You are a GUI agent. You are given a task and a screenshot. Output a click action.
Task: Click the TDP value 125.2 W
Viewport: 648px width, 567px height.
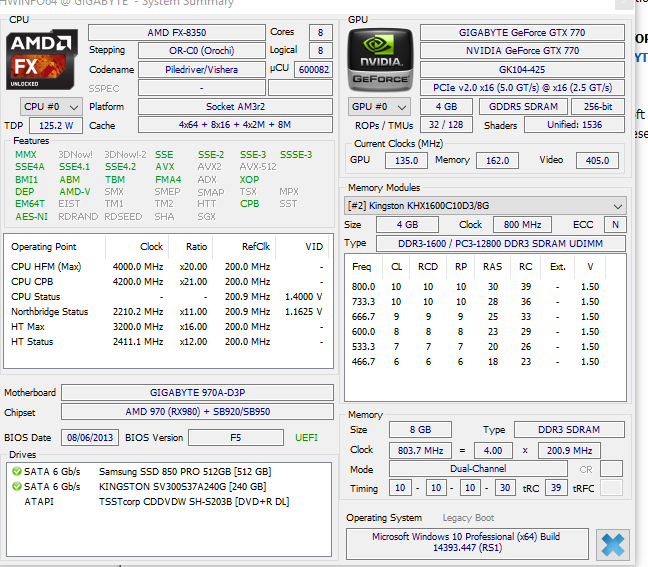pos(56,126)
